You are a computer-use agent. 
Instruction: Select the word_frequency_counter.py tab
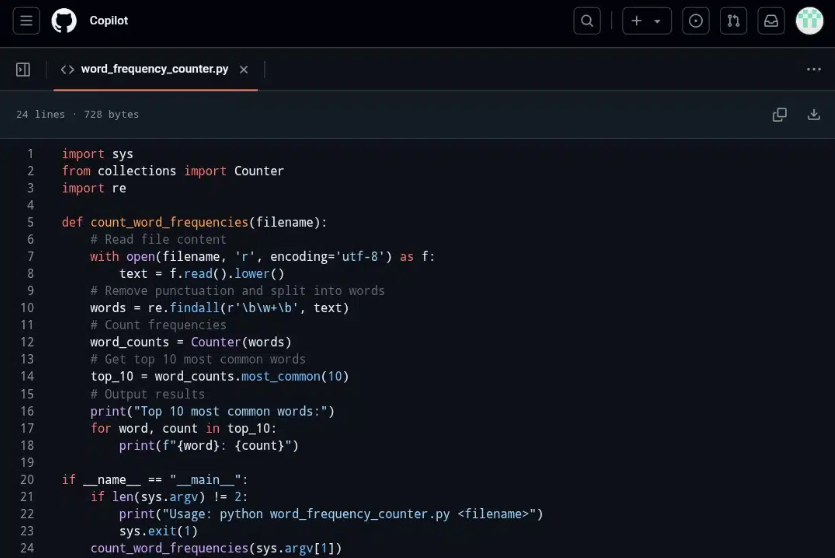(154, 69)
